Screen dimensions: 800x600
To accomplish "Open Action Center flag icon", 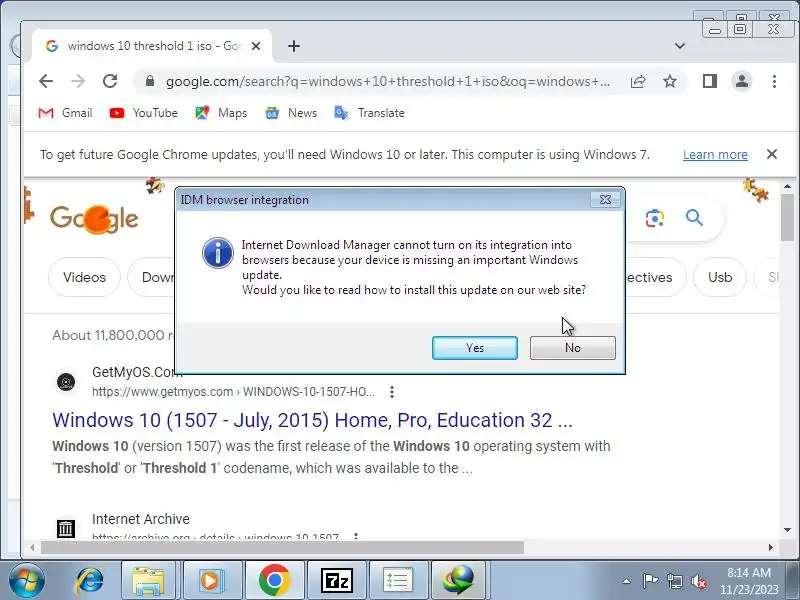I will point(650,581).
